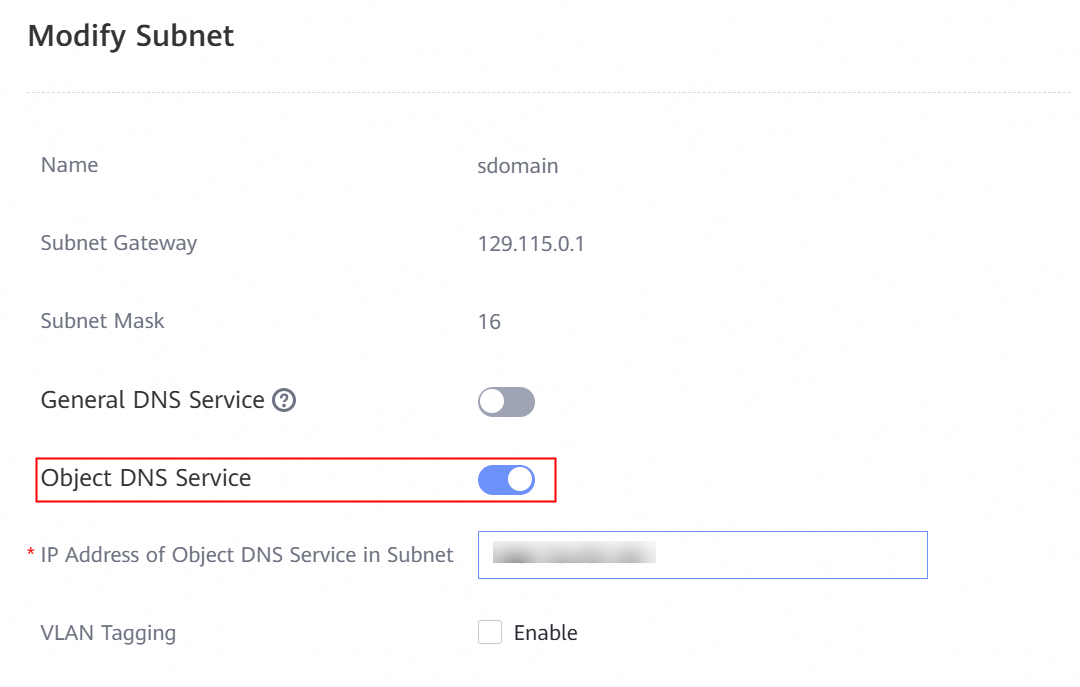Click the Subnet Gateway label

[118, 243]
